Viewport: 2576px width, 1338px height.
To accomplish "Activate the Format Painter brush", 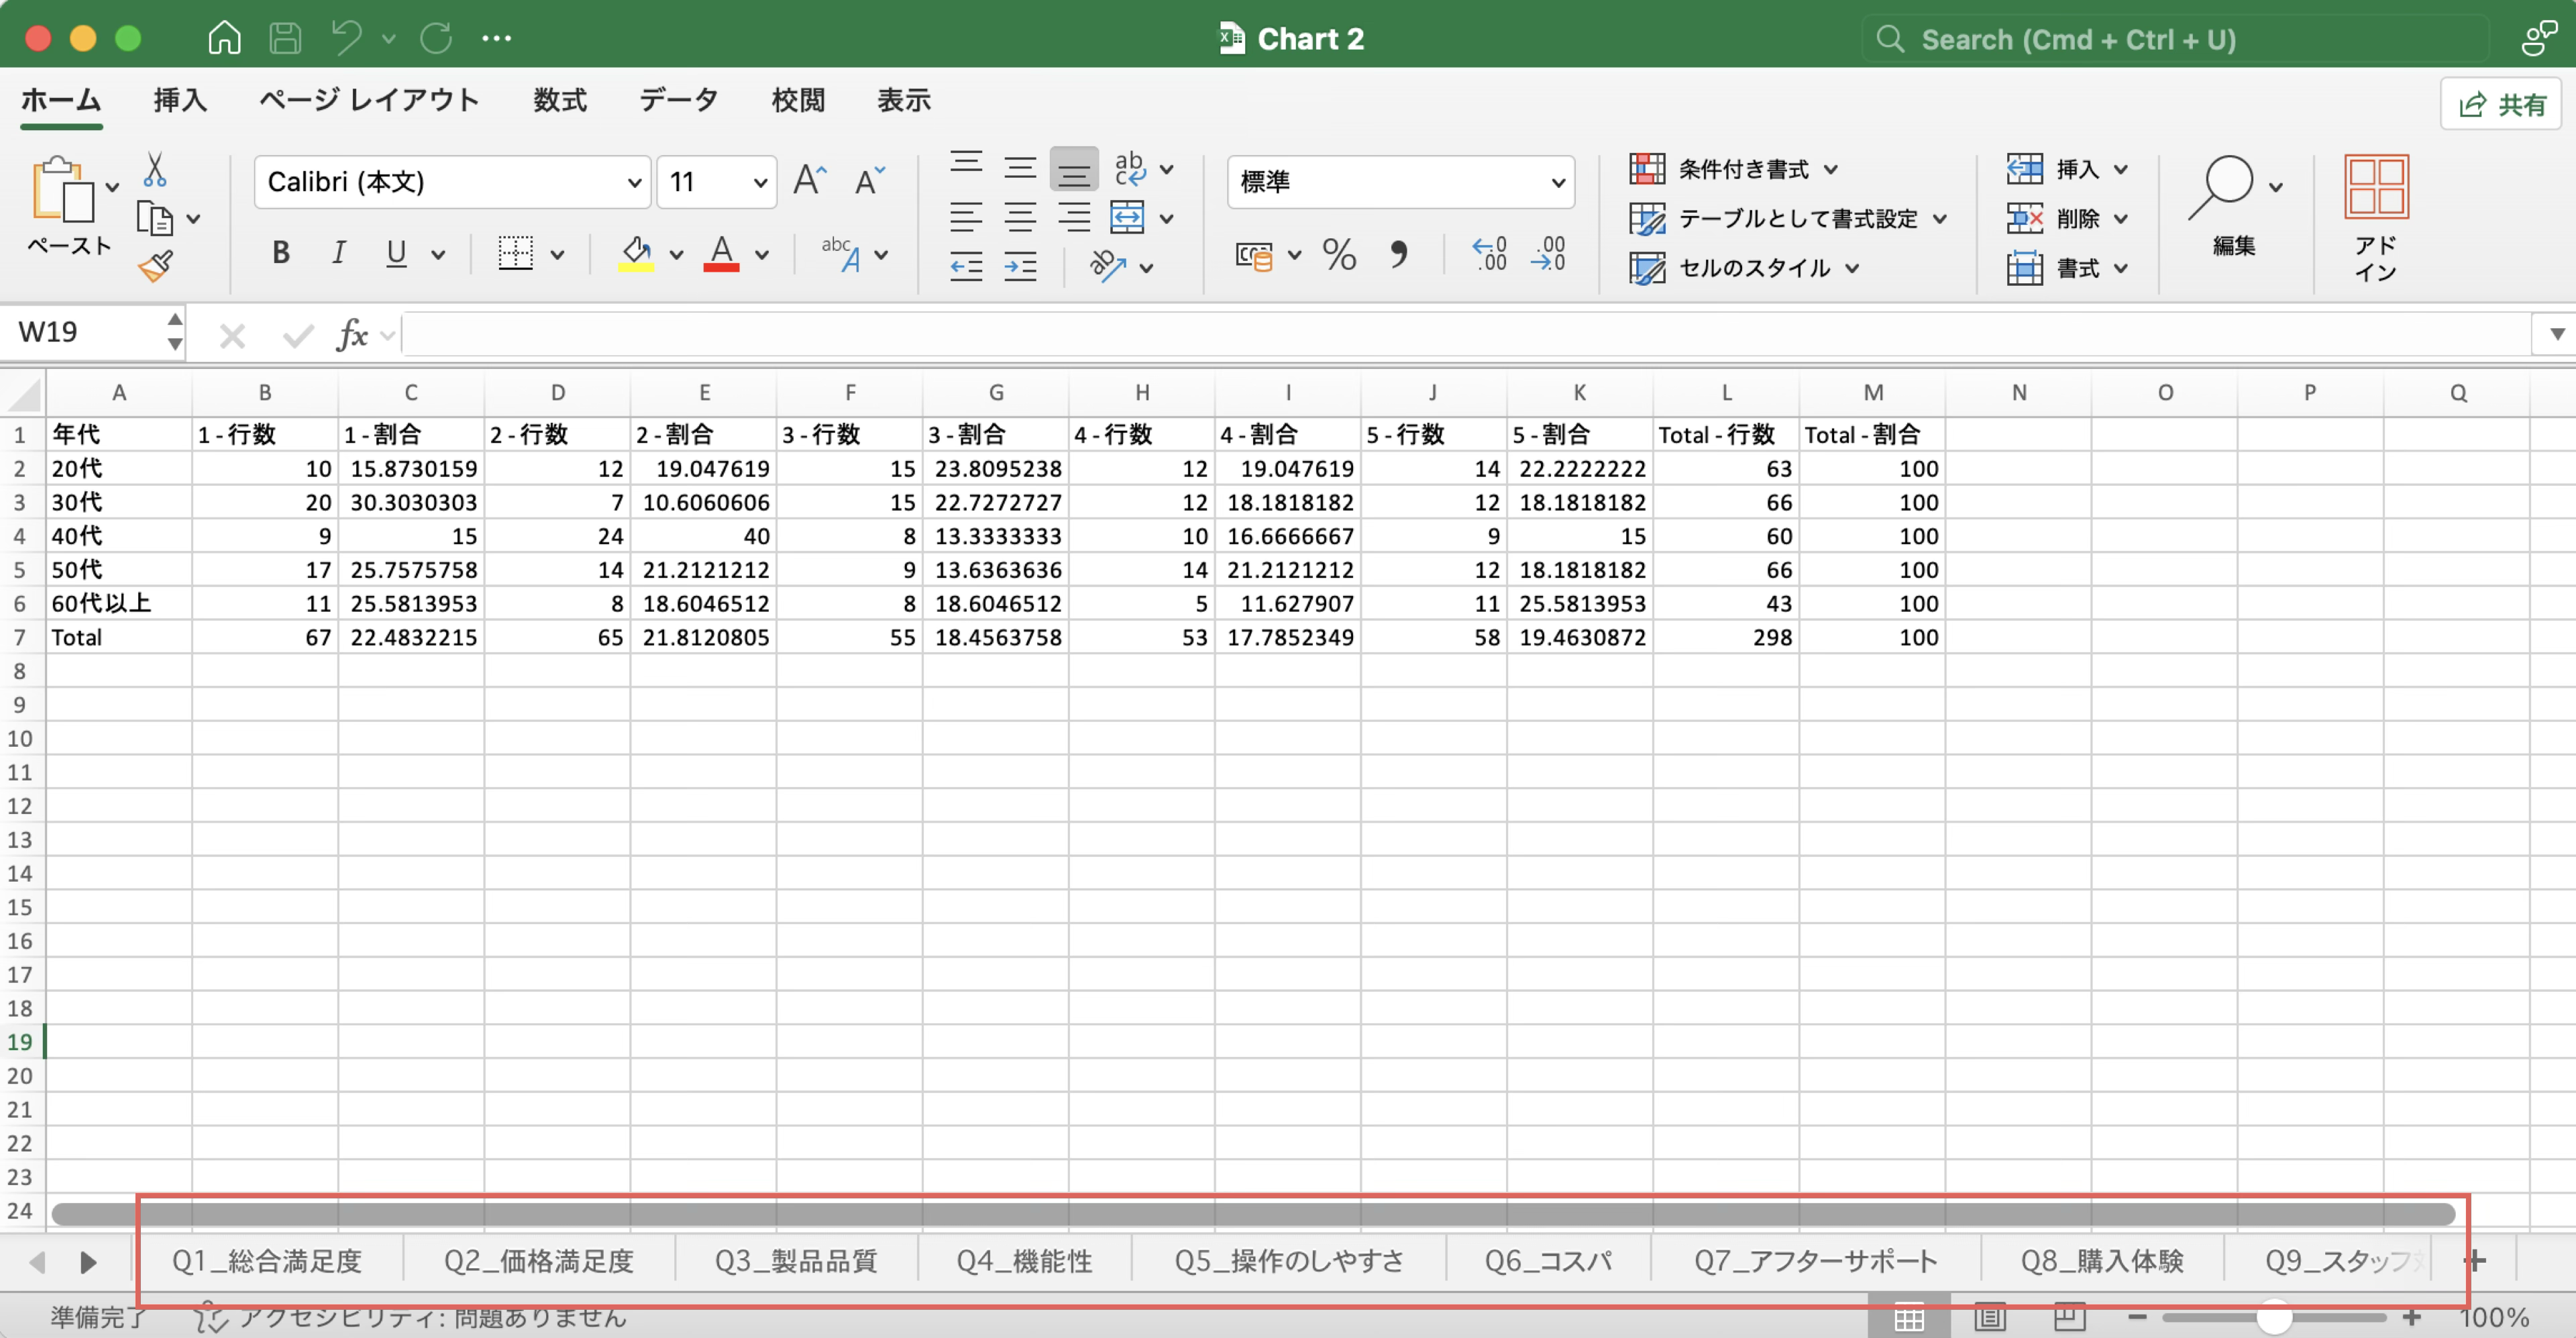I will point(155,266).
